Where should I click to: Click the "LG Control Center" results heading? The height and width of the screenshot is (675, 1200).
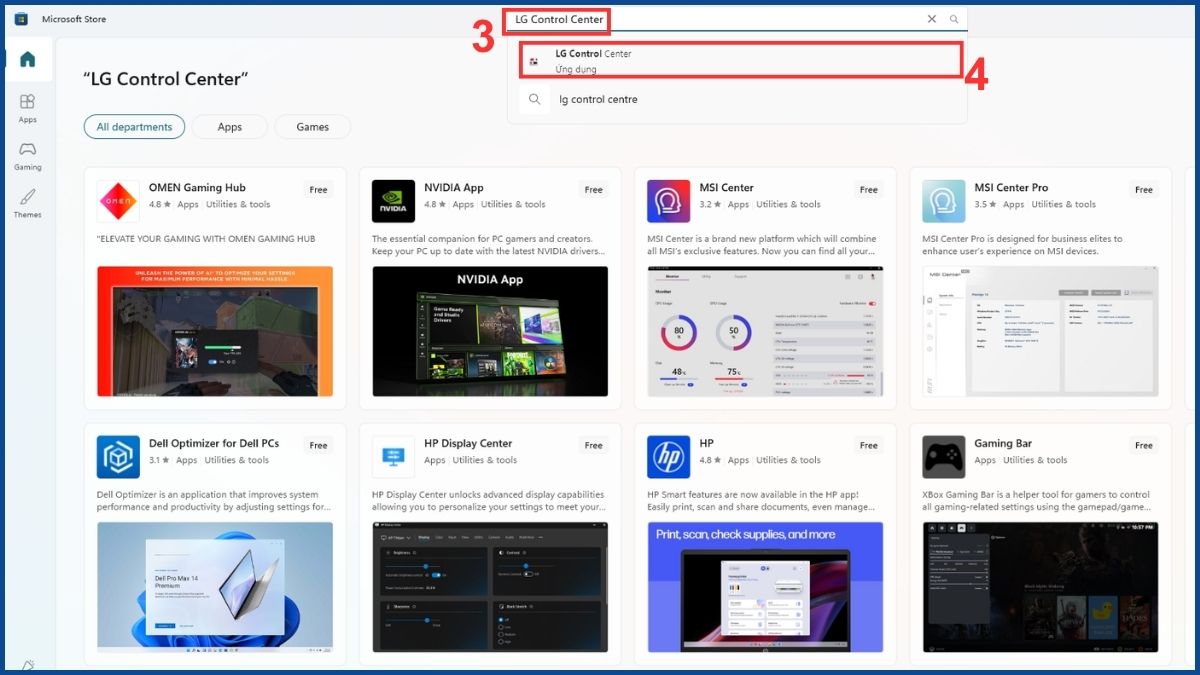pyautogui.click(x=166, y=79)
